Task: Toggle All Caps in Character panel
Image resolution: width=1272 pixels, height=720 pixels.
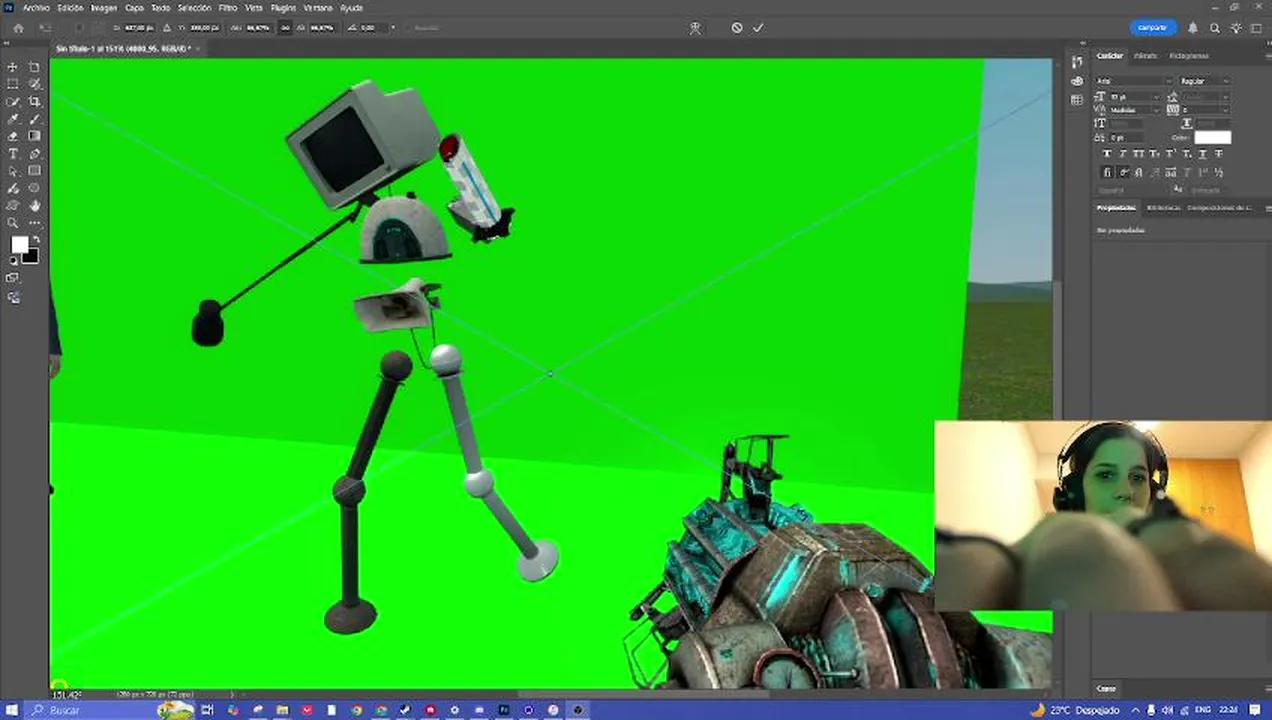Action: (x=1139, y=155)
